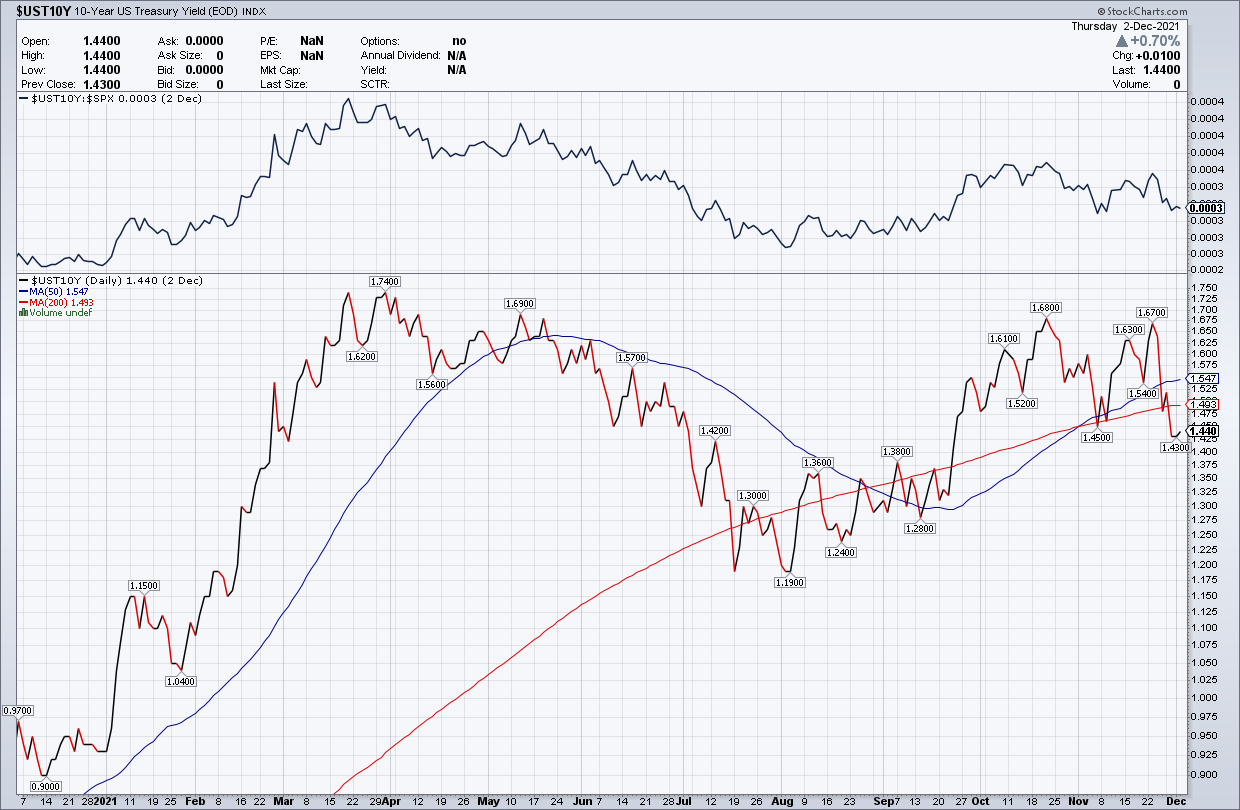Click the volume bars icon in legend

23,313
